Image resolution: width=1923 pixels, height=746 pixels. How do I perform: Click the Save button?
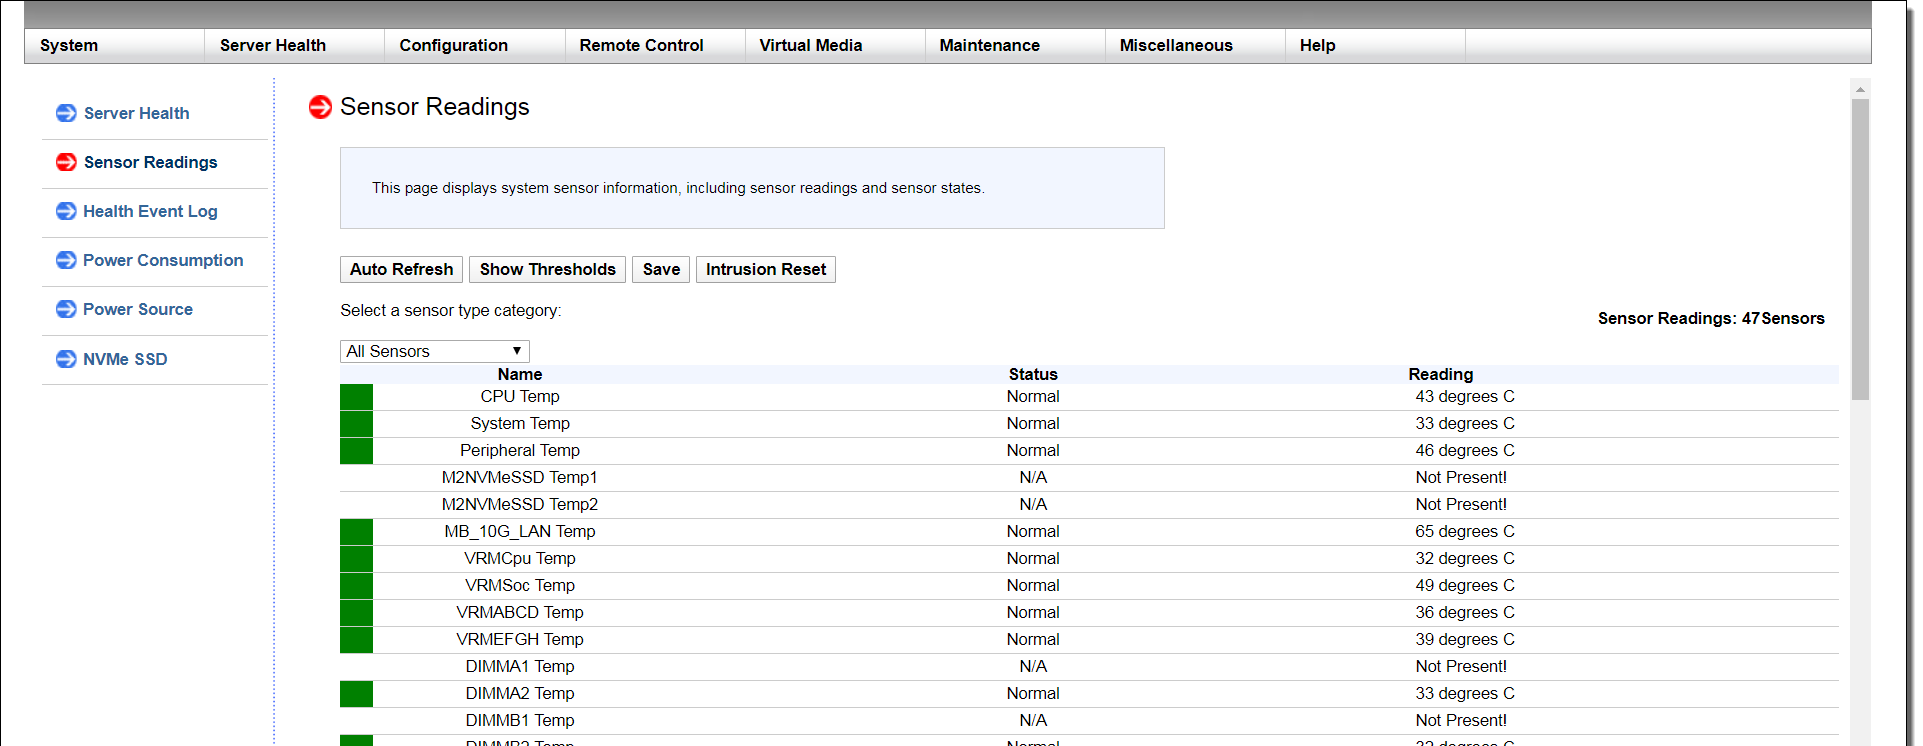click(661, 269)
